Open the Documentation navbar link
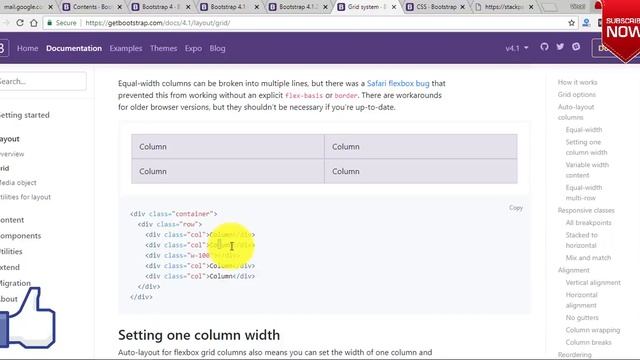Viewport: 640px width, 360px height. [74, 48]
